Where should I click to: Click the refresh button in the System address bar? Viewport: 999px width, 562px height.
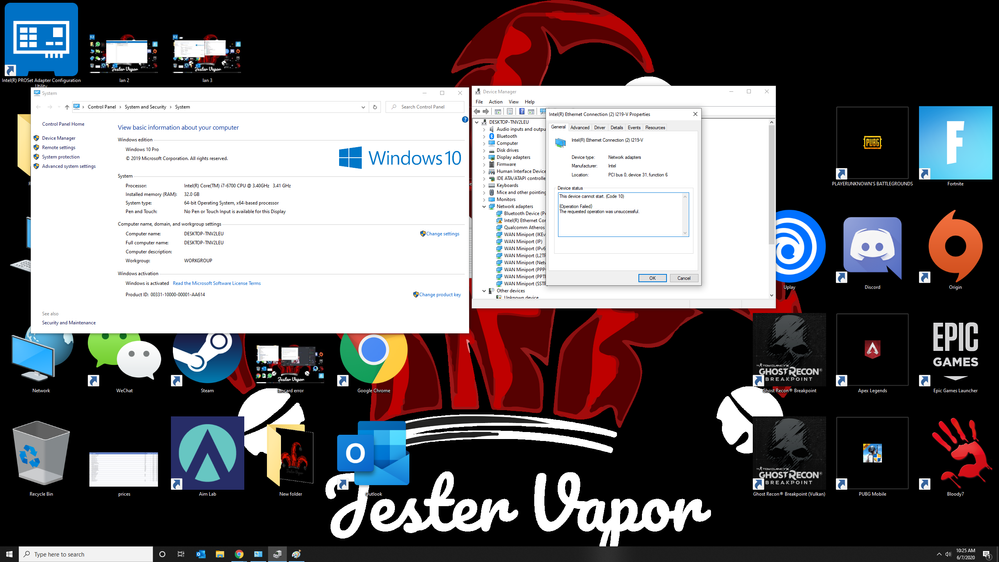point(375,107)
